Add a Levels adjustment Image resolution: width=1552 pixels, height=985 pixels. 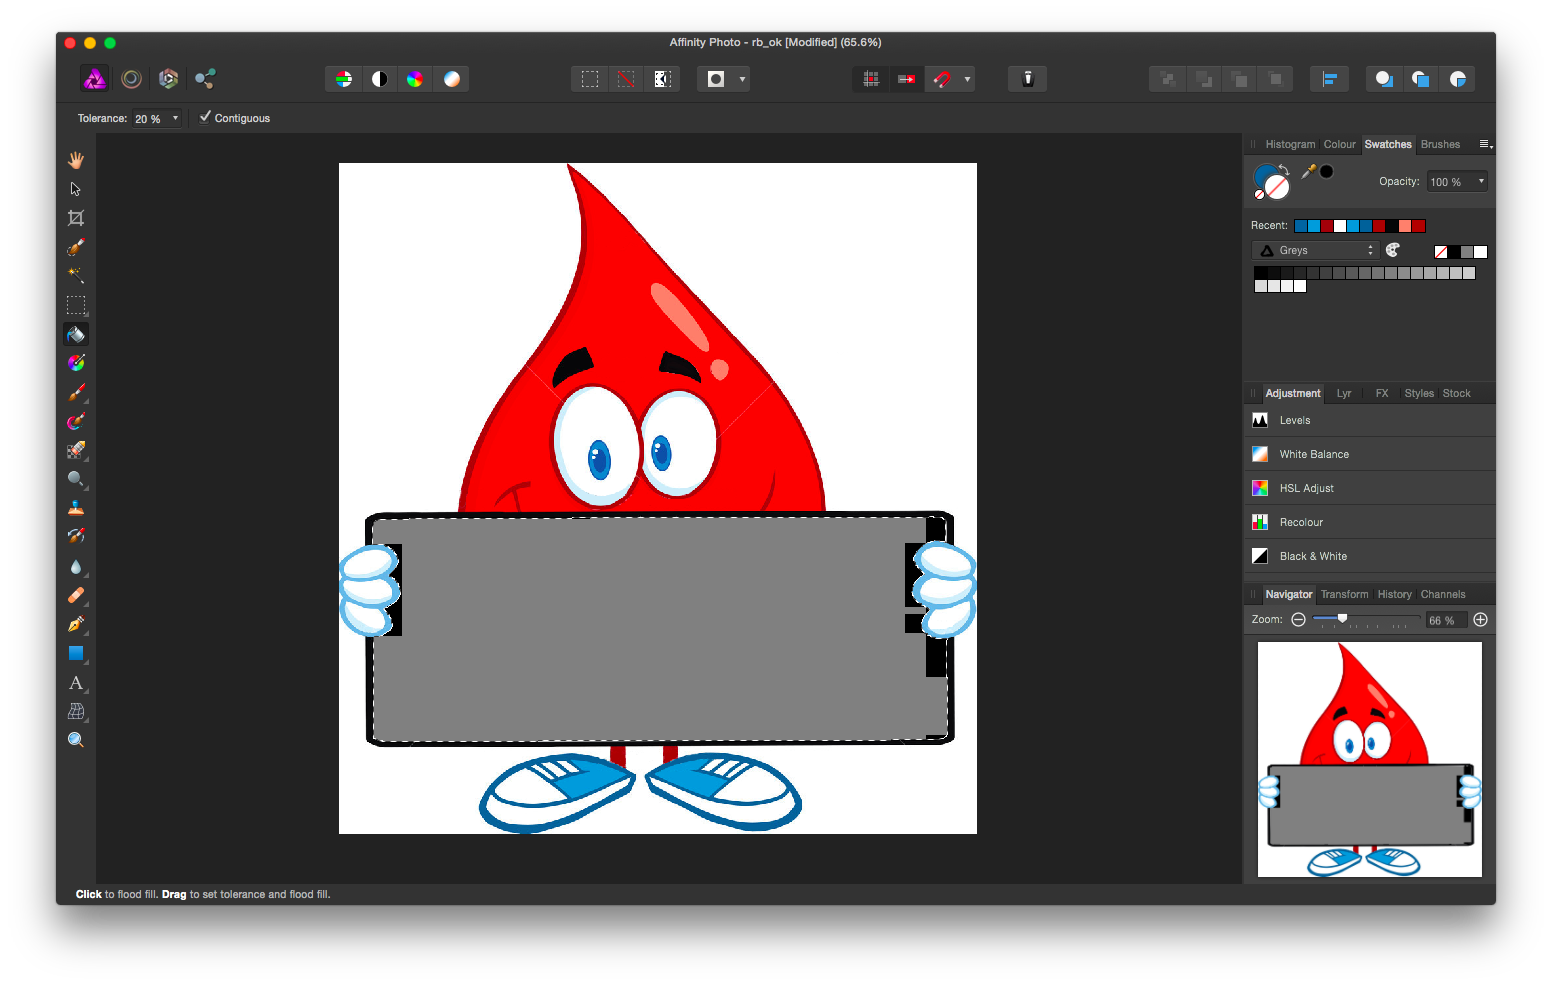pos(1369,420)
